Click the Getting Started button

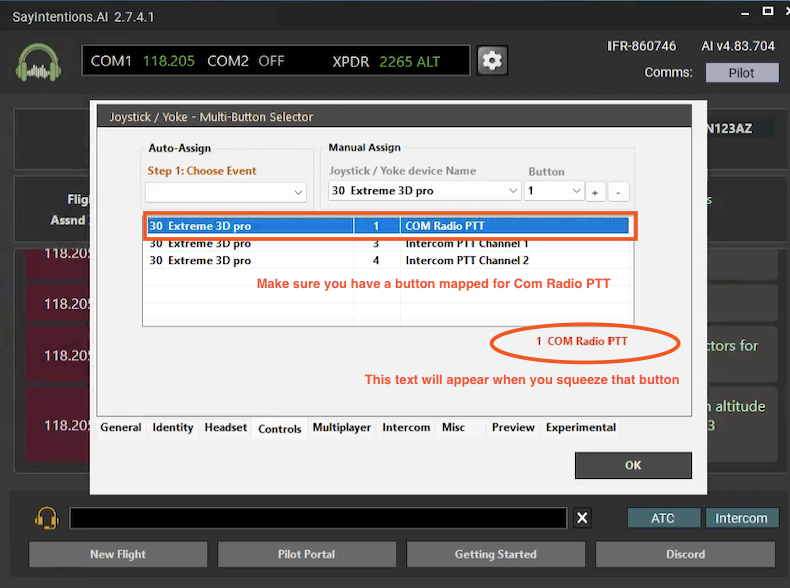point(496,554)
